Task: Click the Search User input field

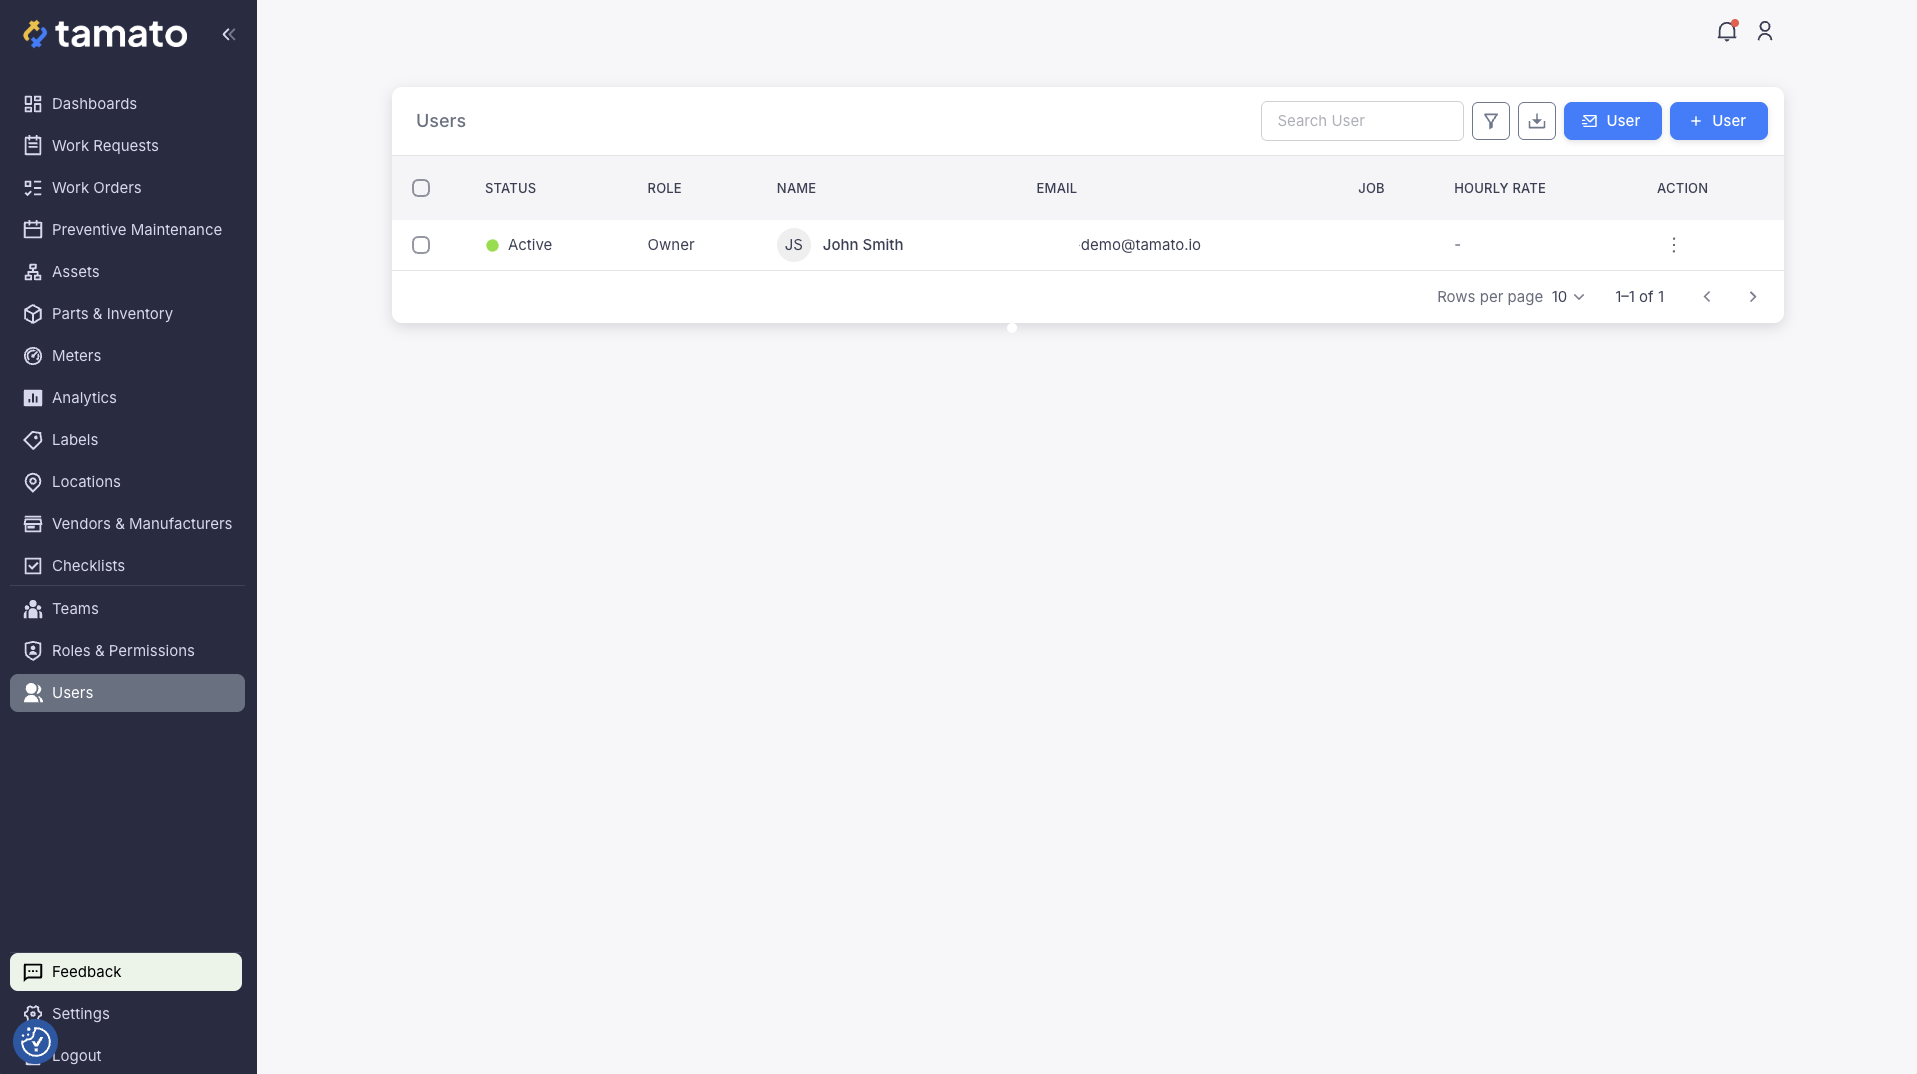Action: point(1361,121)
